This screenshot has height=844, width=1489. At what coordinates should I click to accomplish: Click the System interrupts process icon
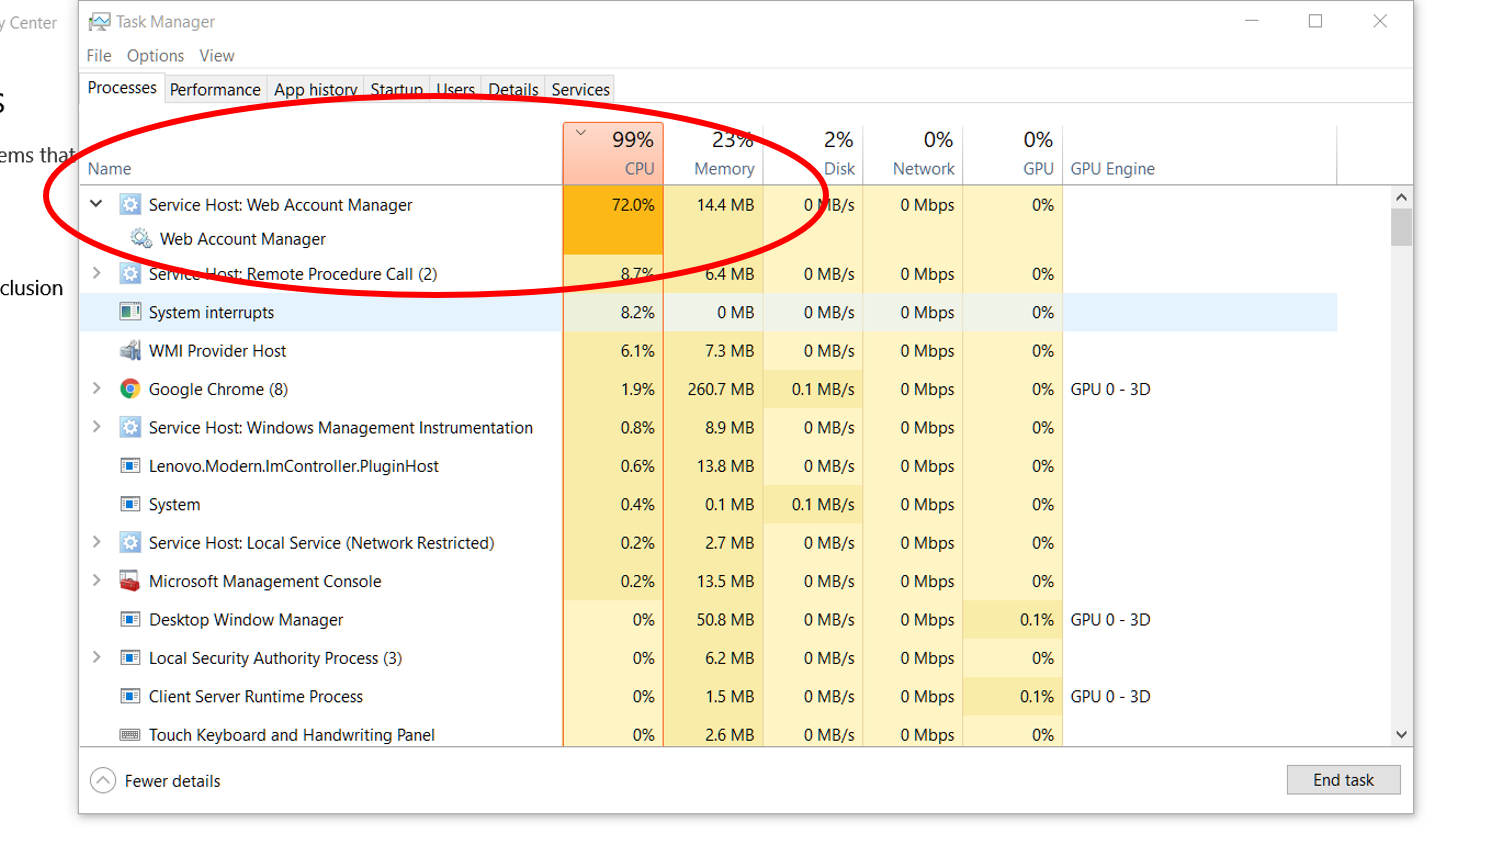(x=130, y=312)
